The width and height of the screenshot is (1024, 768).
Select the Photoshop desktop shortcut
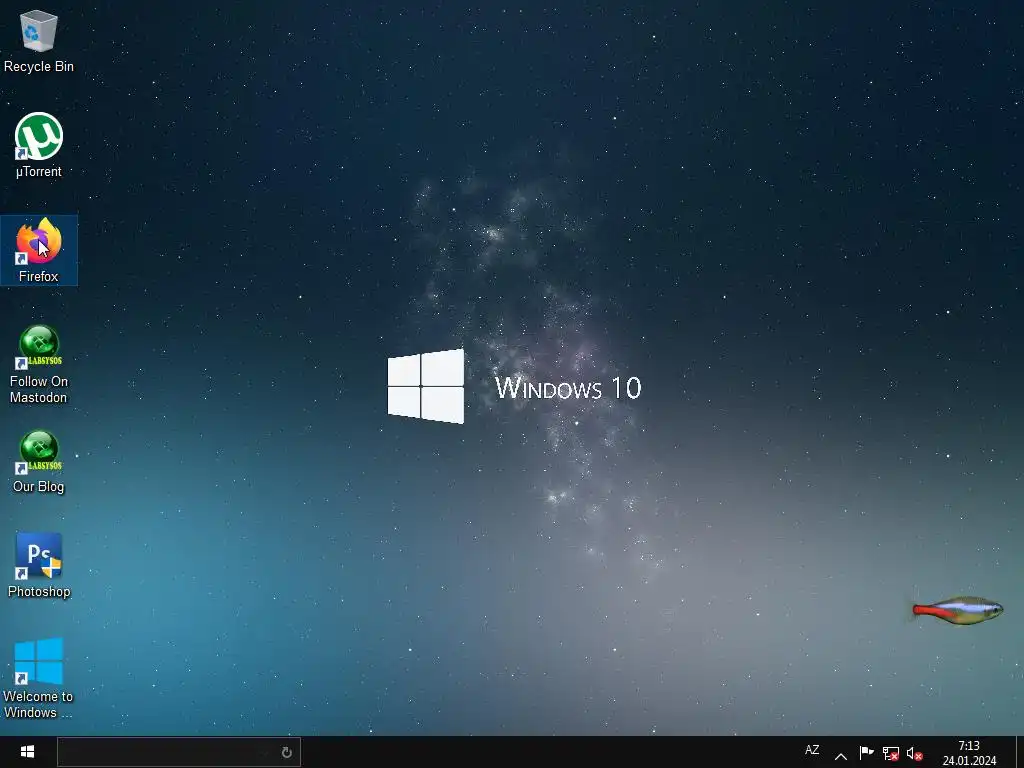tap(39, 566)
